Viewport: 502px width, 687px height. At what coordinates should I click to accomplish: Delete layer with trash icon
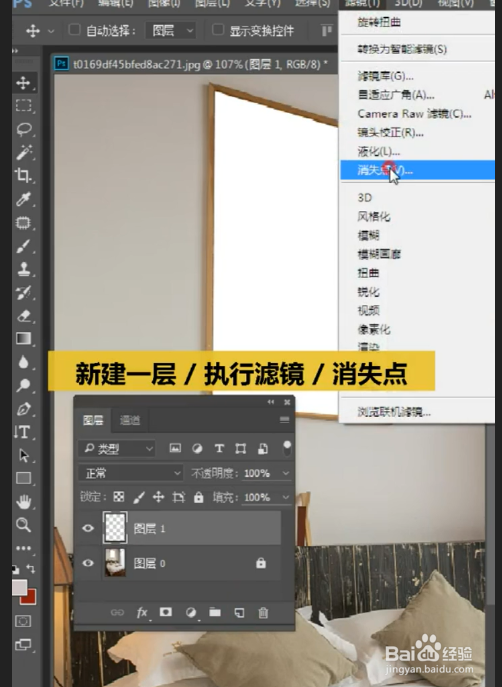263,613
